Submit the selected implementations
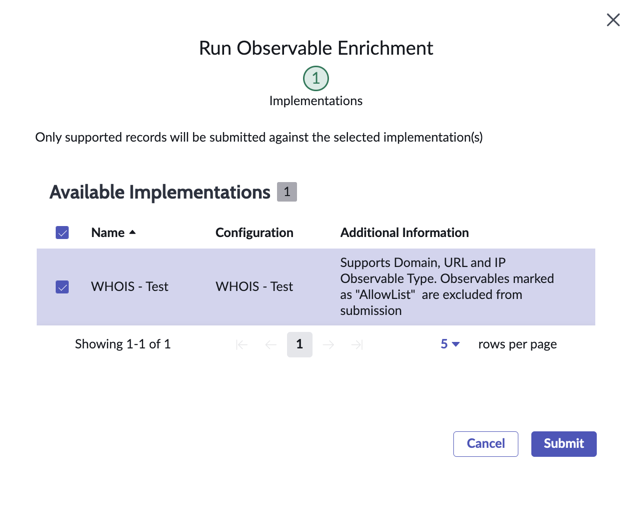Image resolution: width=632 pixels, height=528 pixels. coord(563,444)
